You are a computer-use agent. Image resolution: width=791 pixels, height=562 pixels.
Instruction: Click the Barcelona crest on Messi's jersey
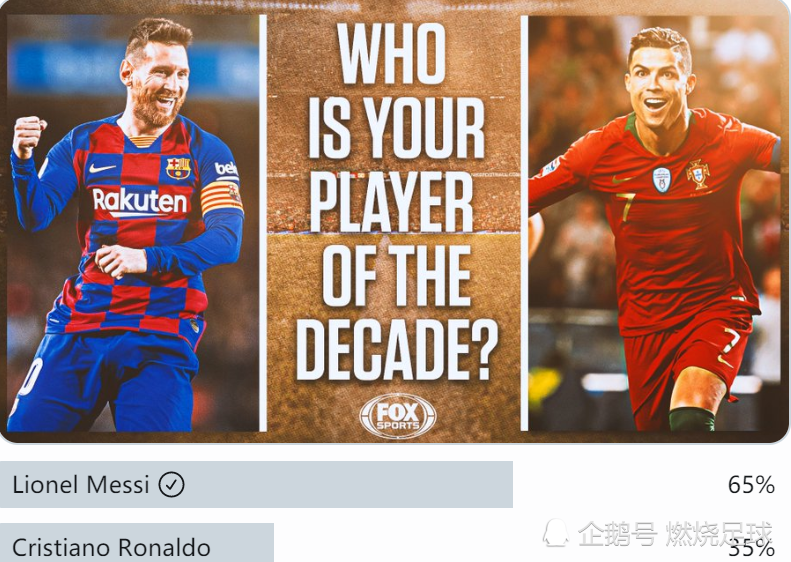pyautogui.click(x=179, y=168)
